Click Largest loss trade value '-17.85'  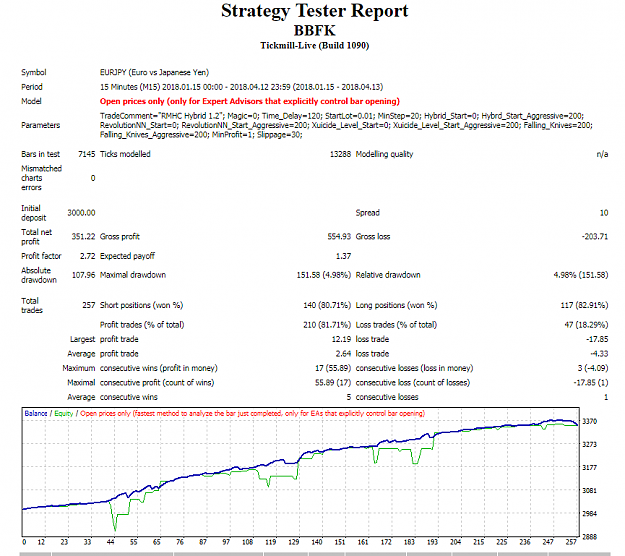coord(597,339)
